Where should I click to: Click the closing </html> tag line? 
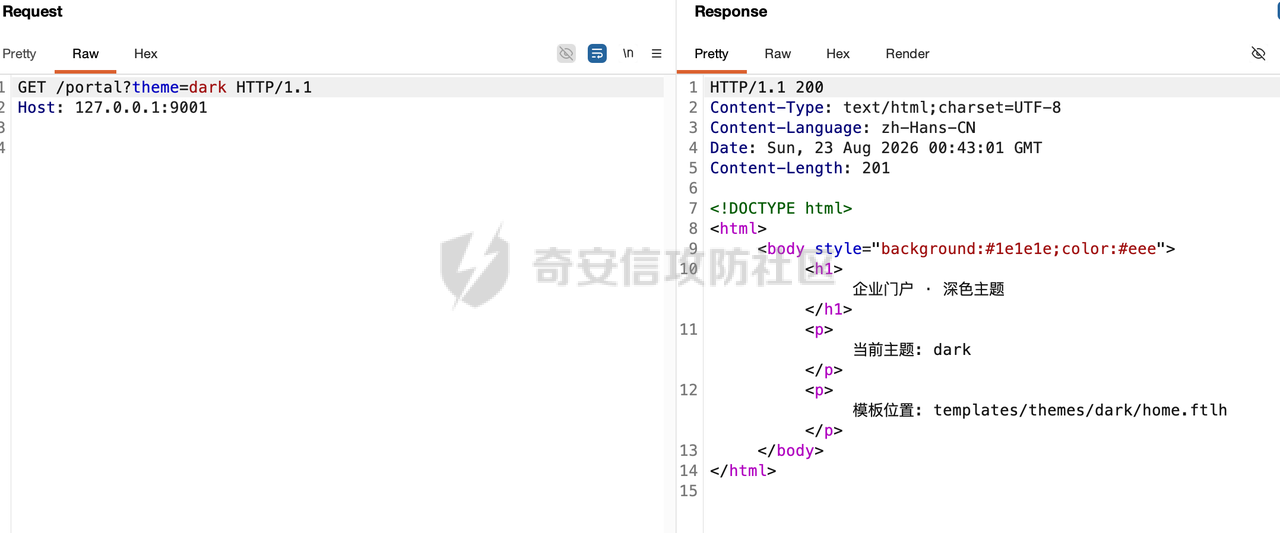[743, 471]
